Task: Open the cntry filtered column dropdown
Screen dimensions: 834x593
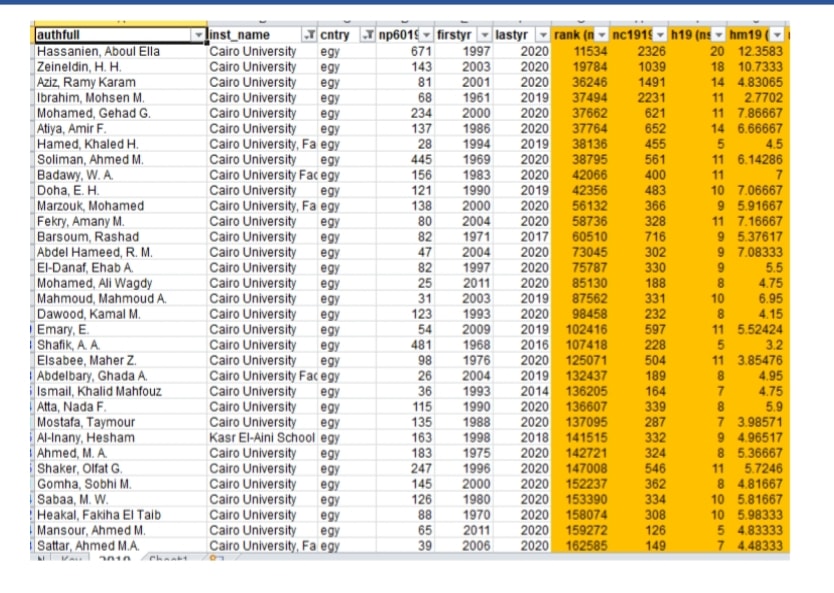Action: click(x=368, y=35)
